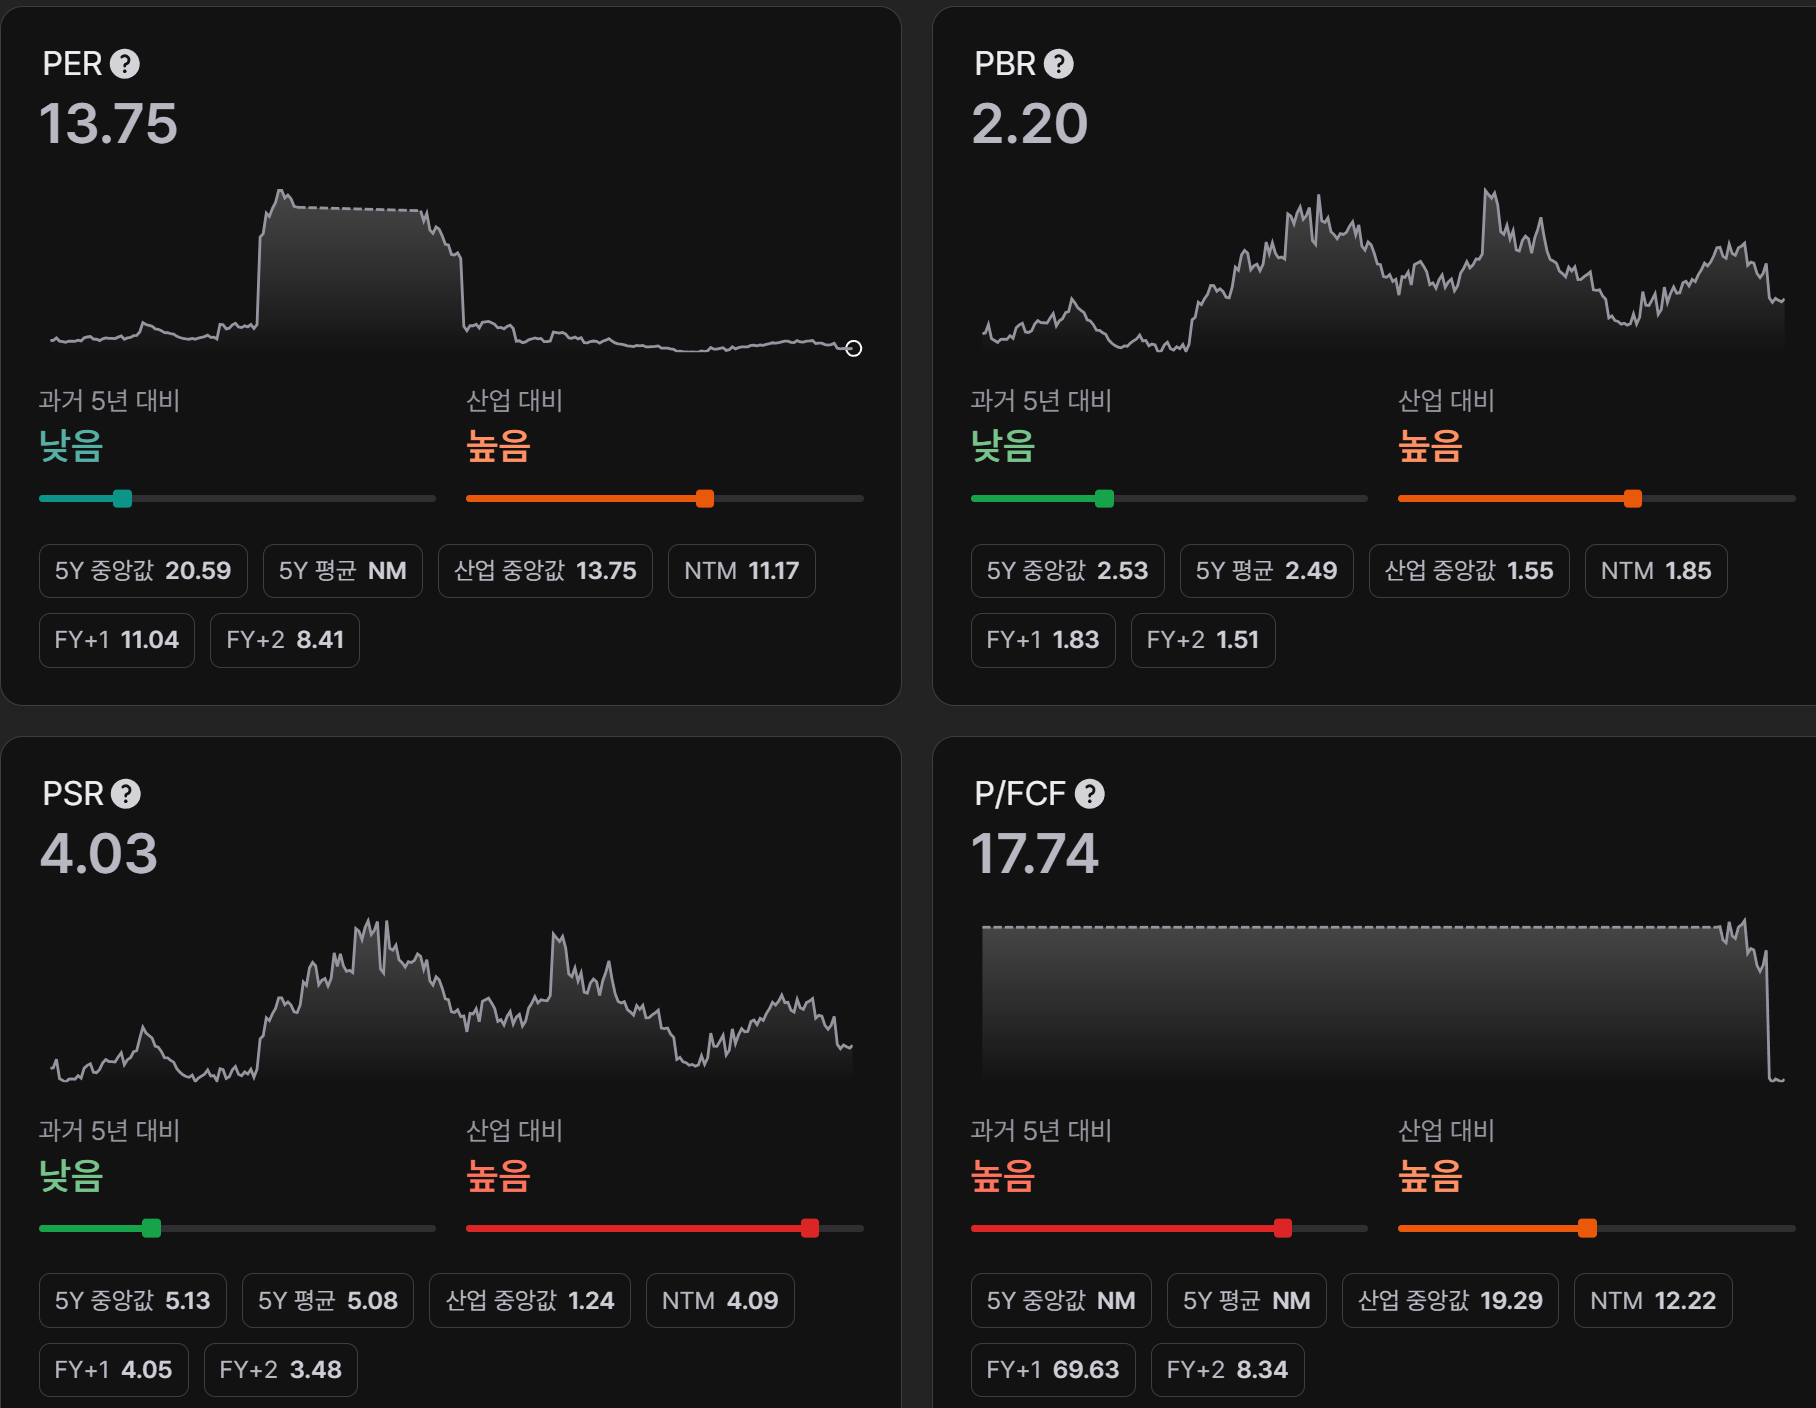Image resolution: width=1816 pixels, height=1408 pixels.
Task: Click the PER industry comparison orange slider handle
Action: [705, 498]
